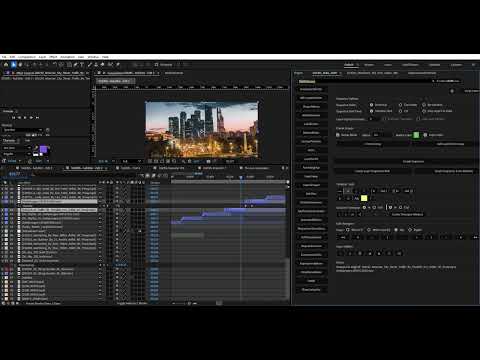Select the Pen tool
This screenshot has height=360, width=480.
pyautogui.click(x=76, y=65)
